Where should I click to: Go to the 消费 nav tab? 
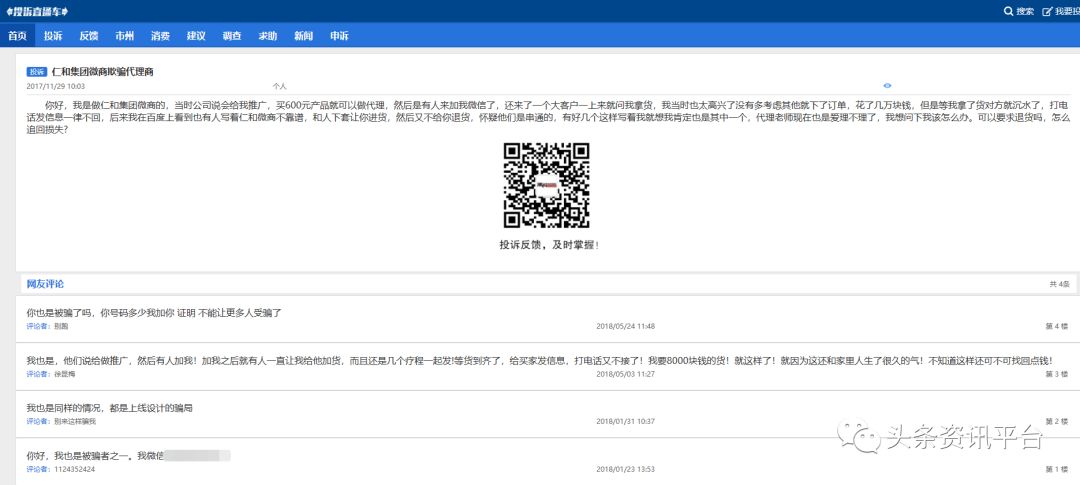pos(160,36)
